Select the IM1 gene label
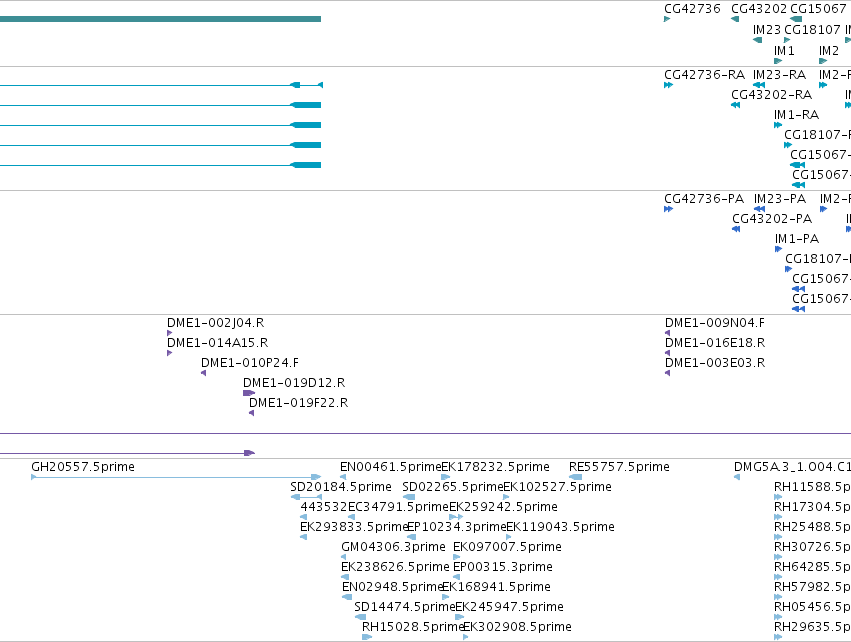 click(x=784, y=51)
